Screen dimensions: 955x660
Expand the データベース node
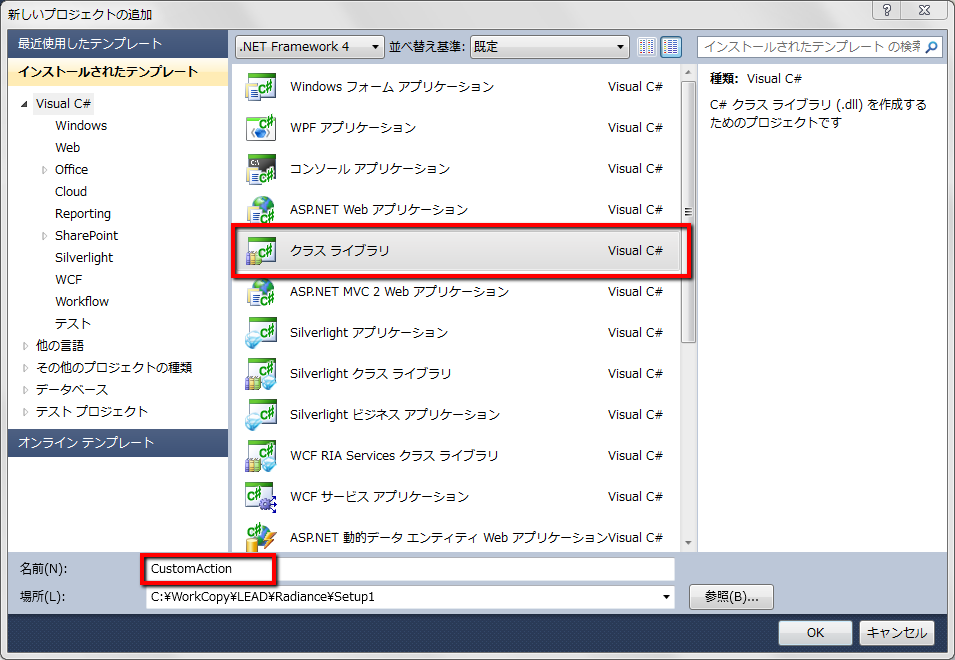25,390
